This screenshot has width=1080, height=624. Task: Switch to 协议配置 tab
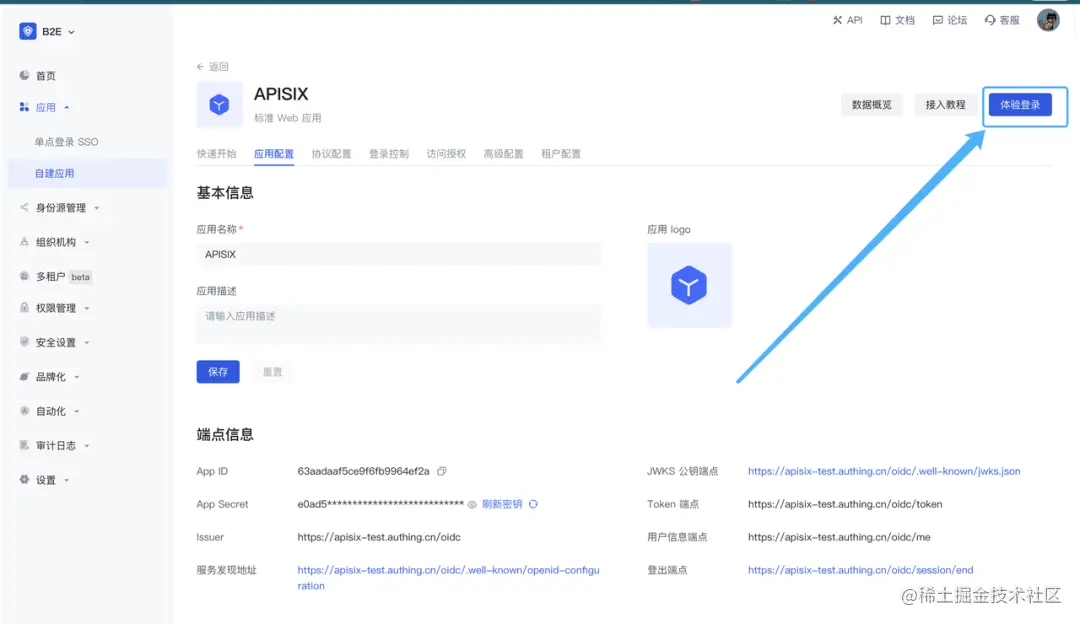pyautogui.click(x=331, y=154)
